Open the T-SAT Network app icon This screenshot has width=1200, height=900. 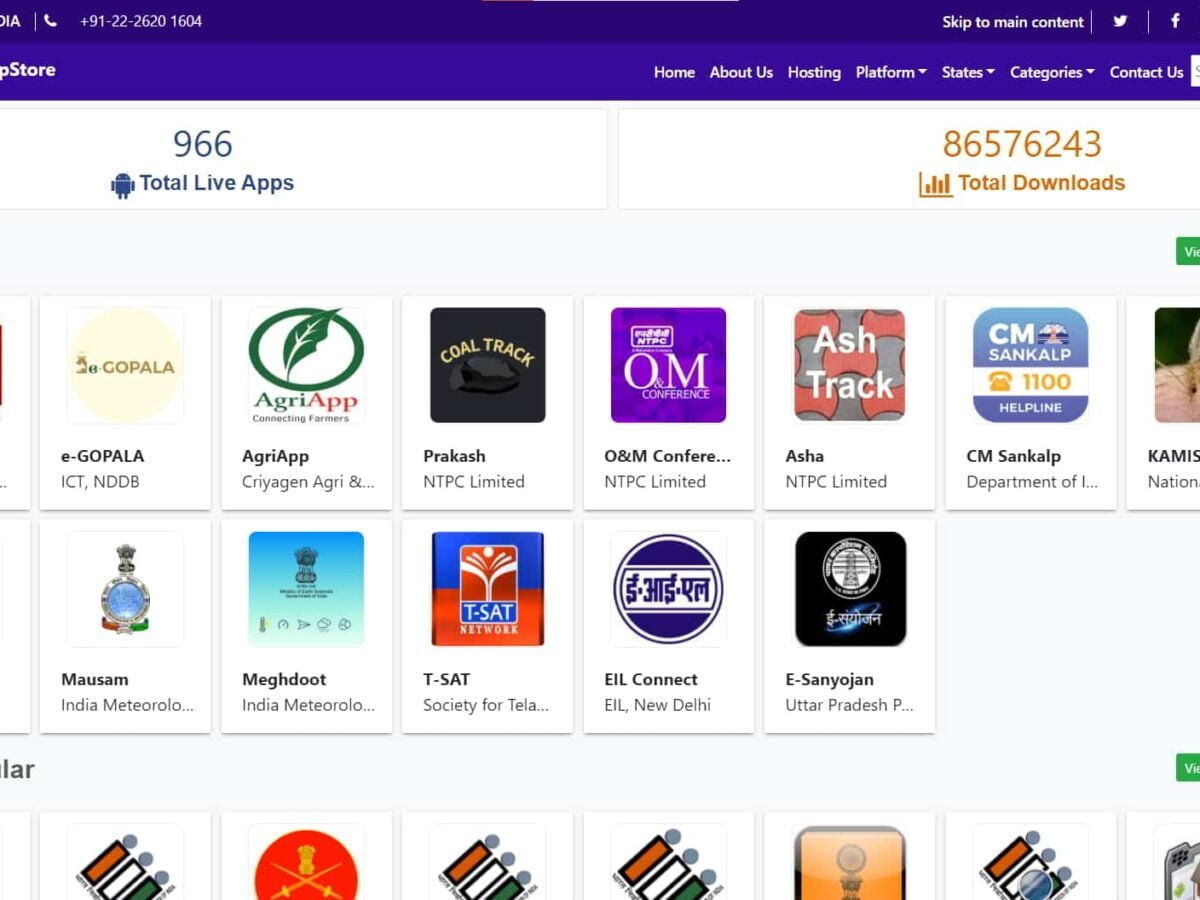click(488, 589)
